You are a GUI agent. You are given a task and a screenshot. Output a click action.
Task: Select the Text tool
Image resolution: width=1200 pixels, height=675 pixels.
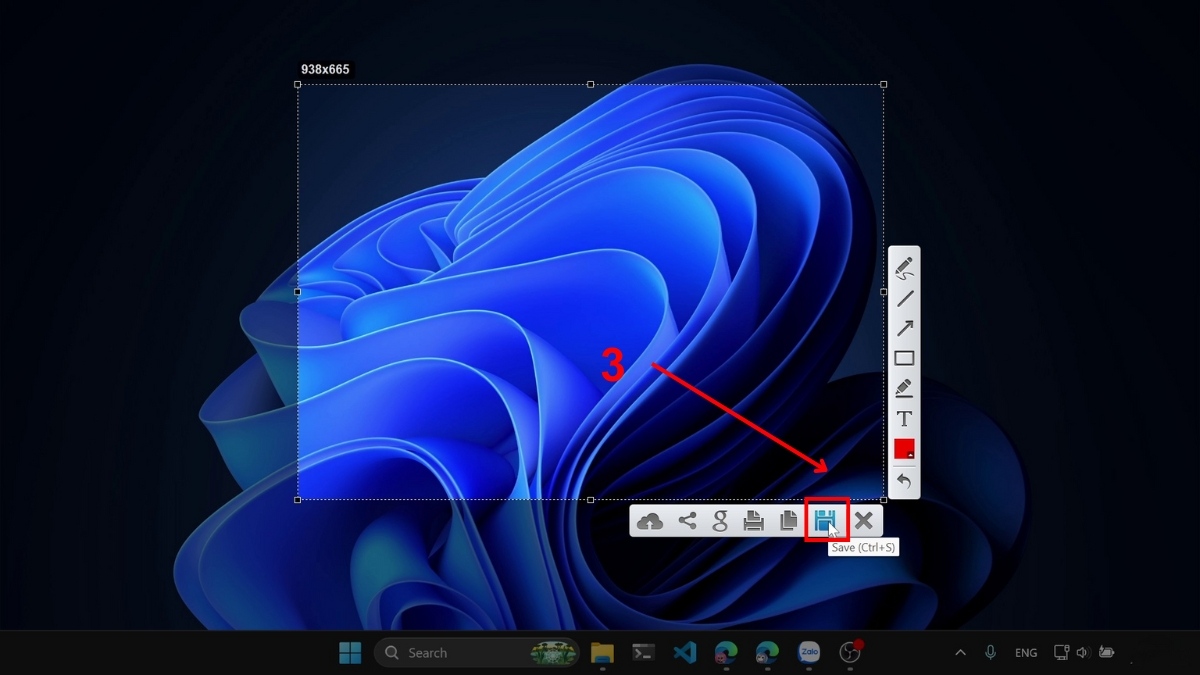coord(904,418)
